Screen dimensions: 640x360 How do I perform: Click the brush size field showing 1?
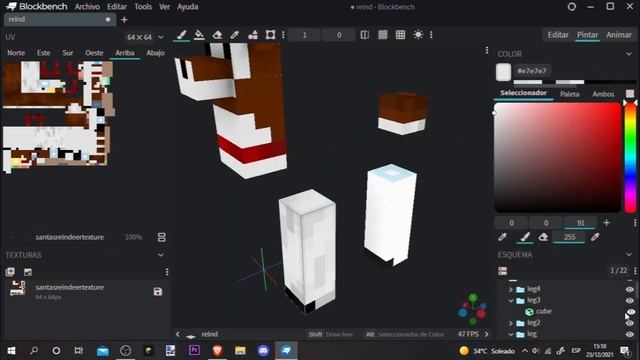point(304,35)
